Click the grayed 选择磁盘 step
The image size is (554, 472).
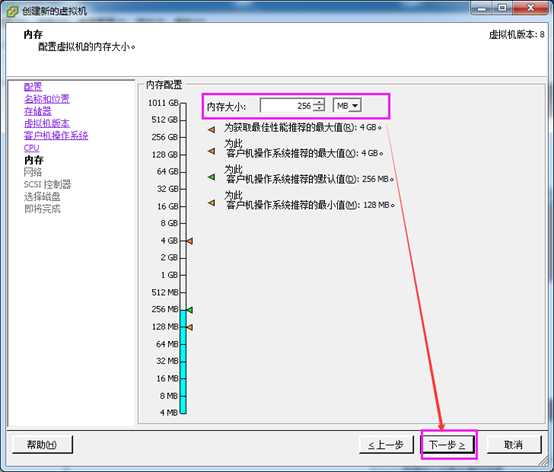(42, 197)
